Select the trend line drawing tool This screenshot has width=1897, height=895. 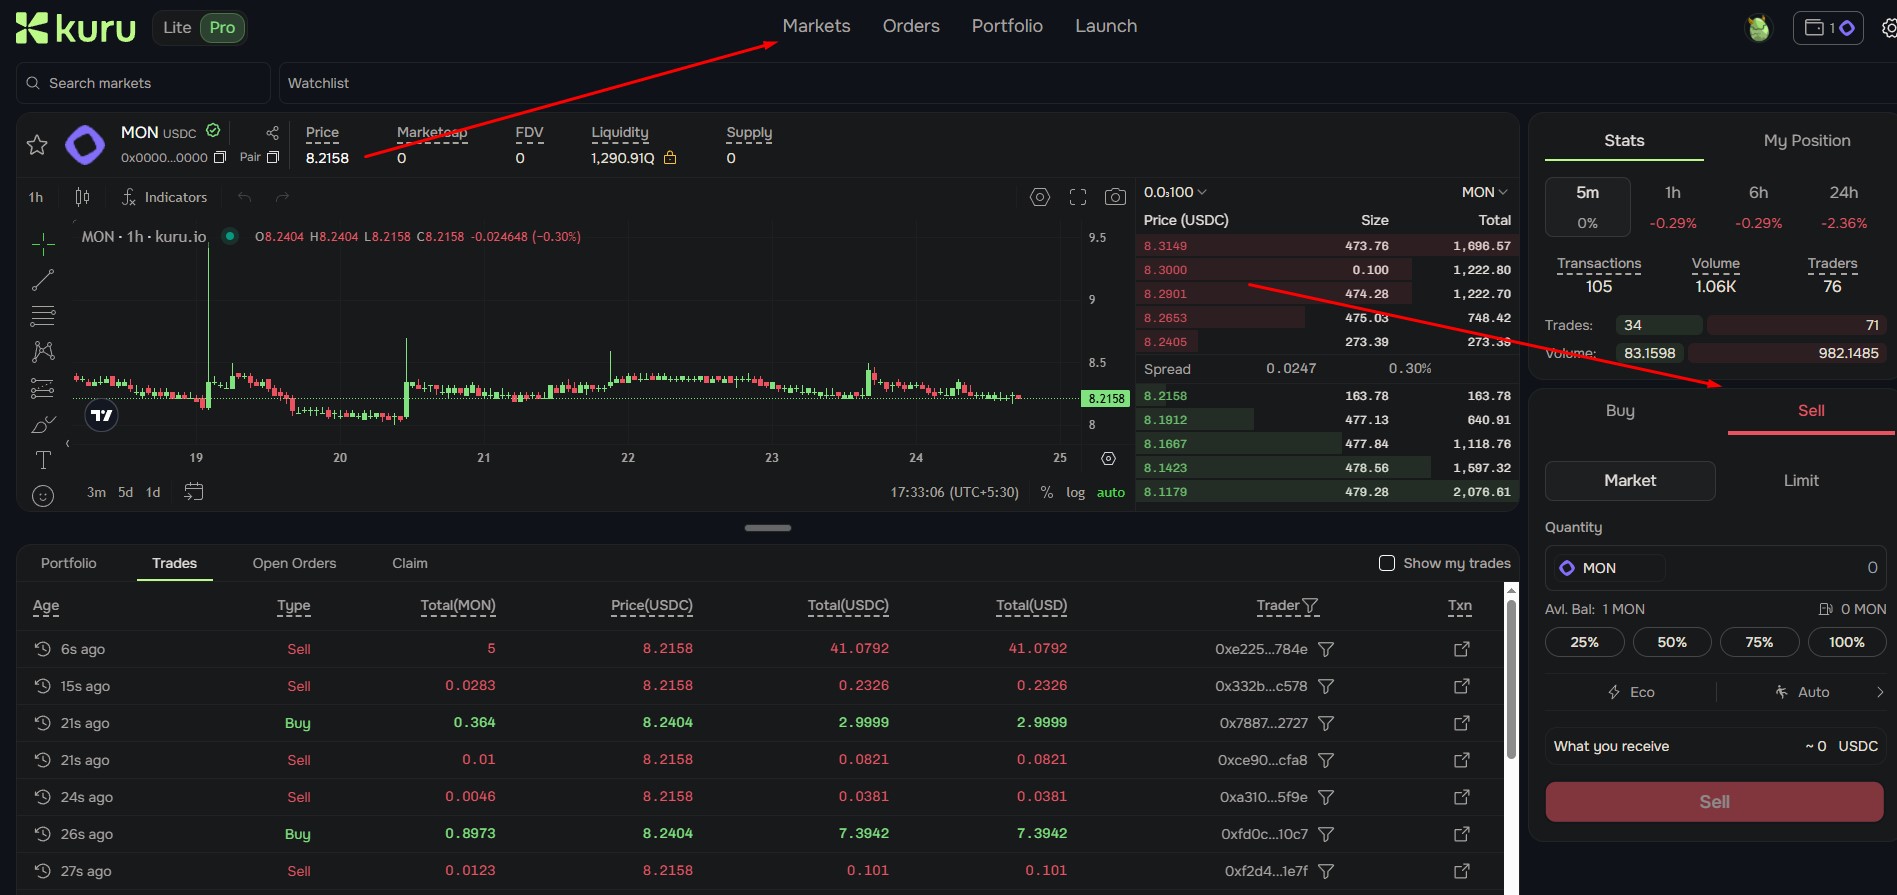(43, 280)
